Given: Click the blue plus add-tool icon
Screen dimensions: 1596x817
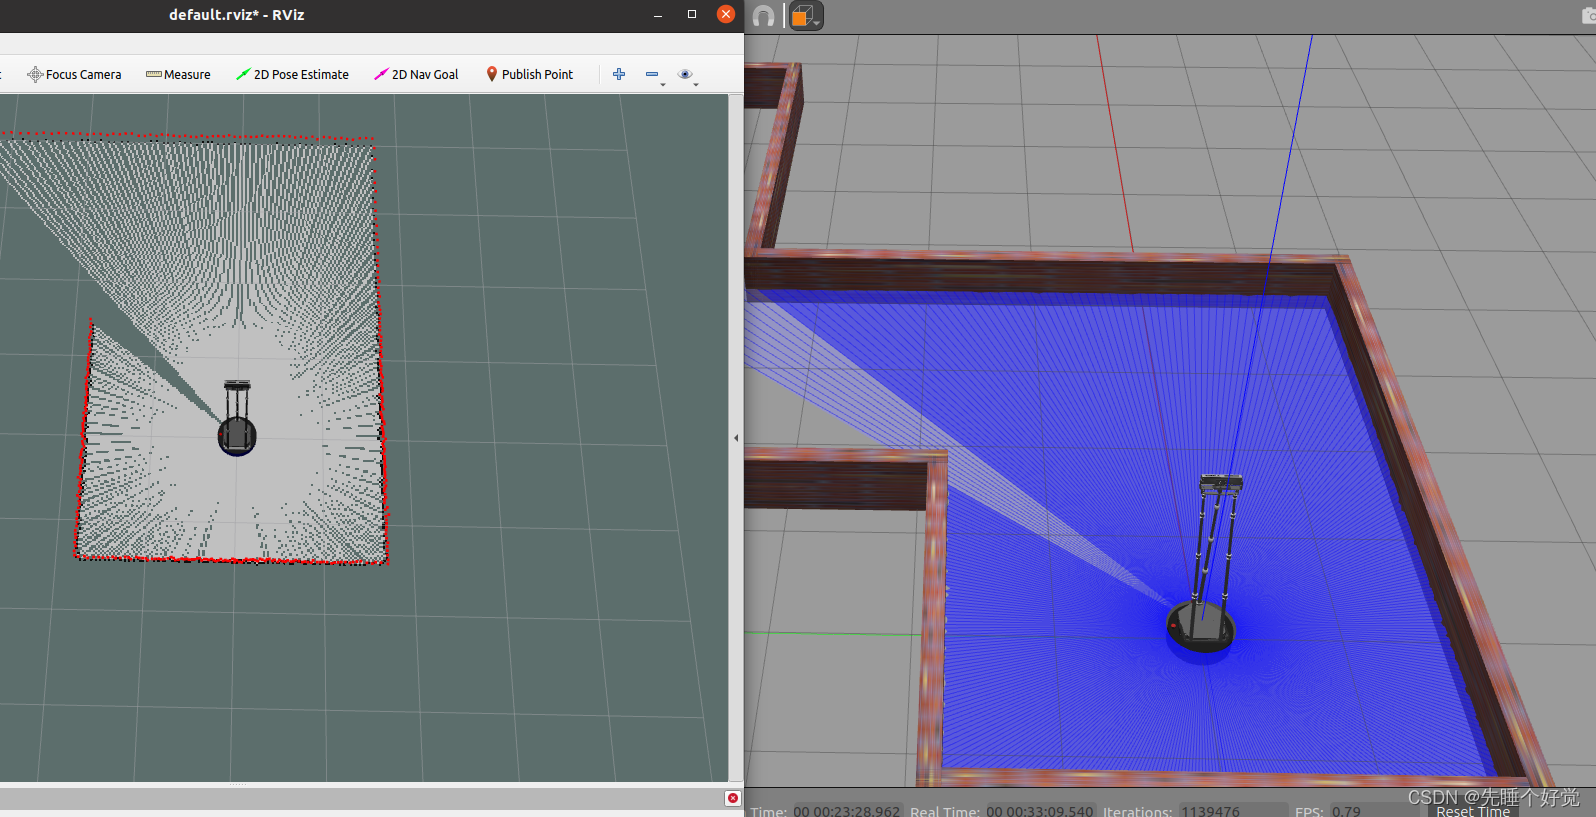Looking at the screenshot, I should [619, 74].
